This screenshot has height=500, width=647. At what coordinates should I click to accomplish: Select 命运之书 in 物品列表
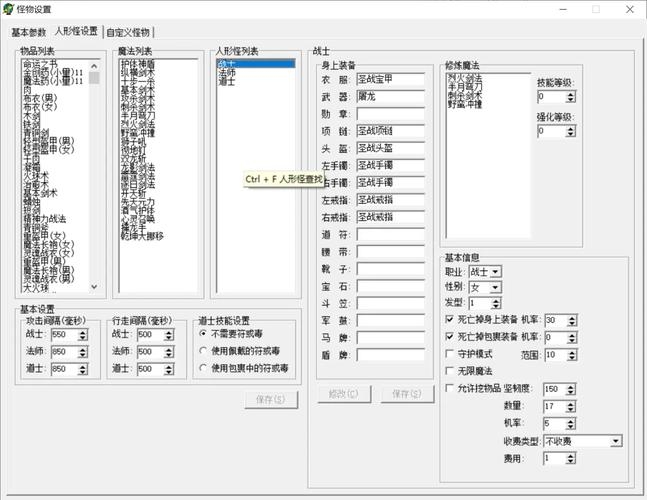click(40, 64)
